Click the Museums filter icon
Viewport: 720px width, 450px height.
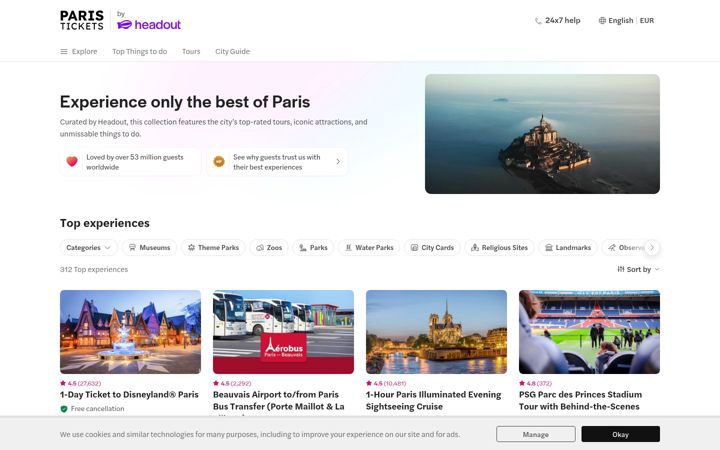(x=132, y=248)
